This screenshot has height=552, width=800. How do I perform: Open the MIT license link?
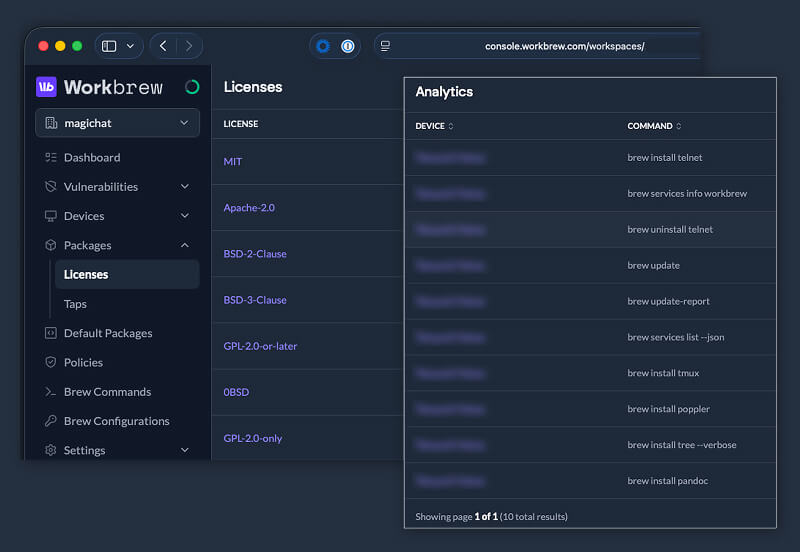(x=233, y=162)
